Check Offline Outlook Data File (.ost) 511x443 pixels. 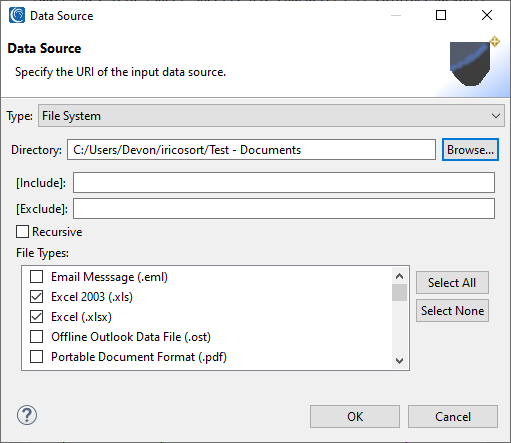click(x=36, y=337)
